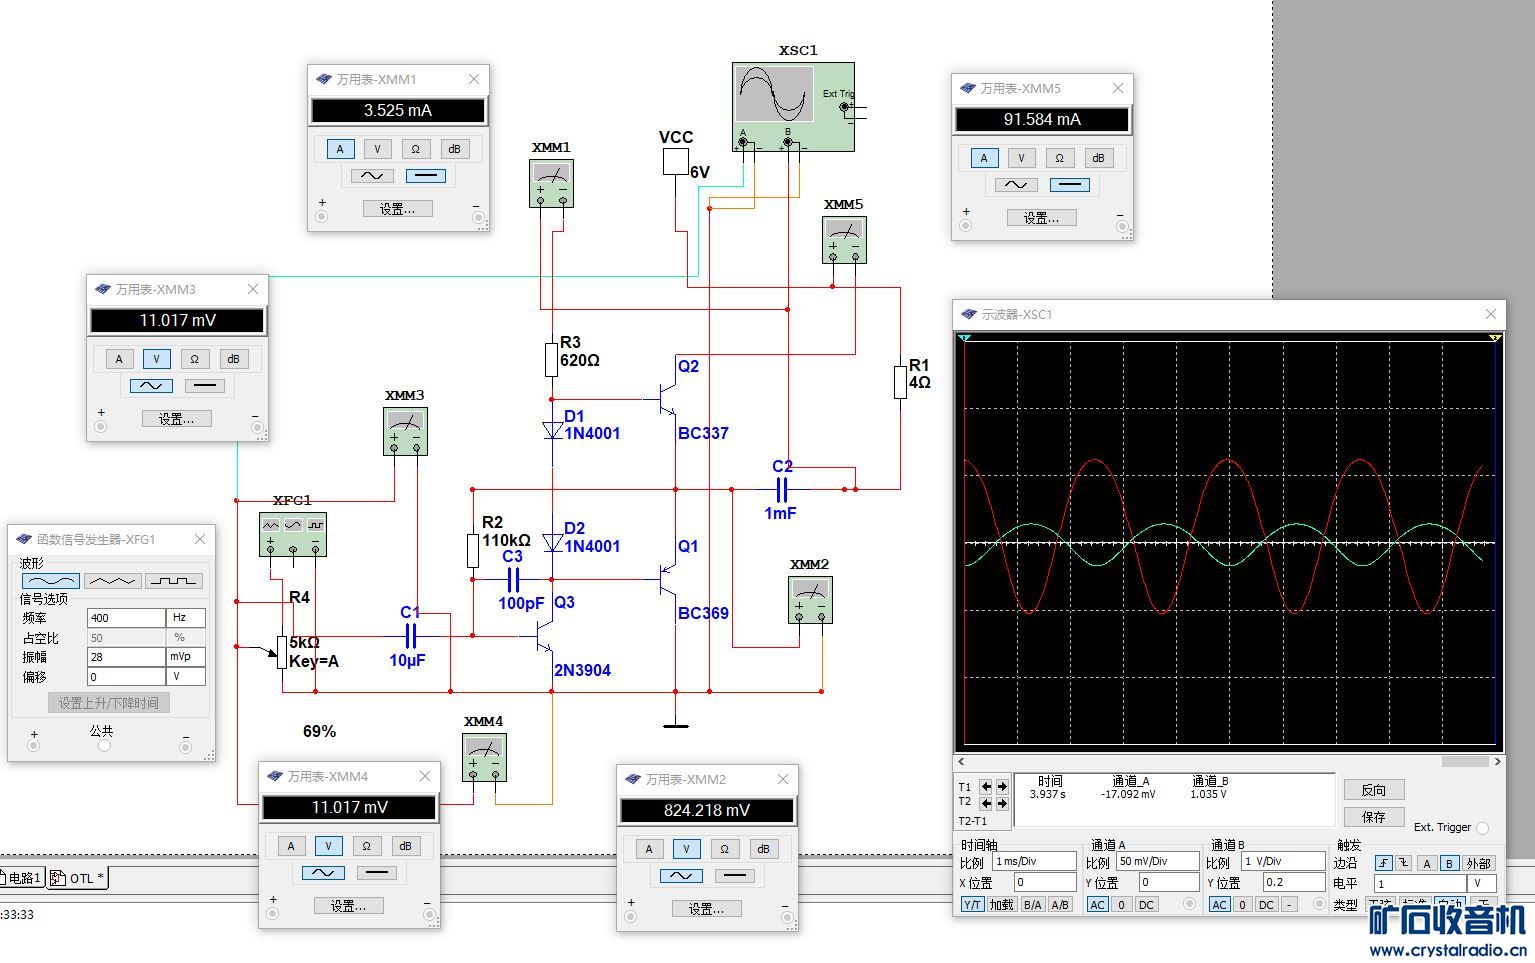
Task: Switch XMM4 multimeter to ohm mode
Action: 366,846
